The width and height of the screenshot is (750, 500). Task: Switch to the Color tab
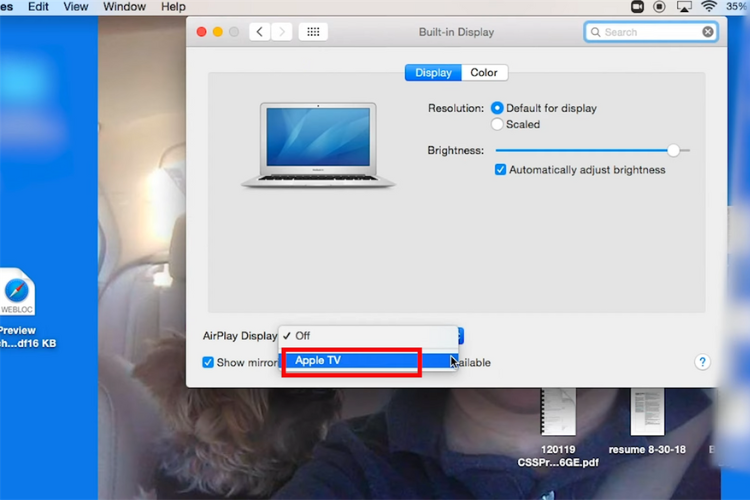pyautogui.click(x=484, y=73)
